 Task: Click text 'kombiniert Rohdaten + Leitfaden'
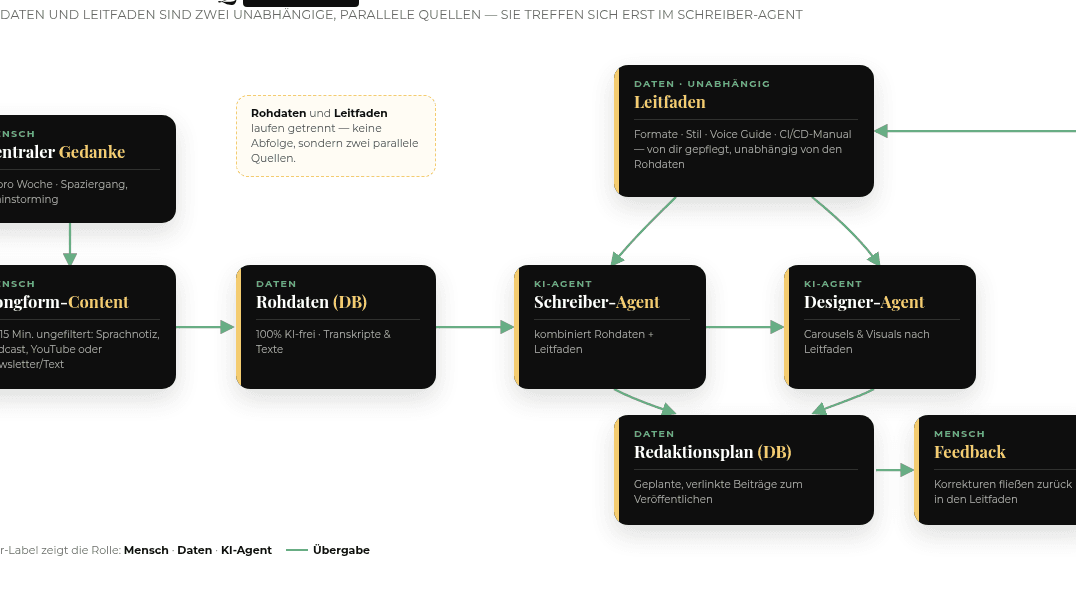(594, 342)
